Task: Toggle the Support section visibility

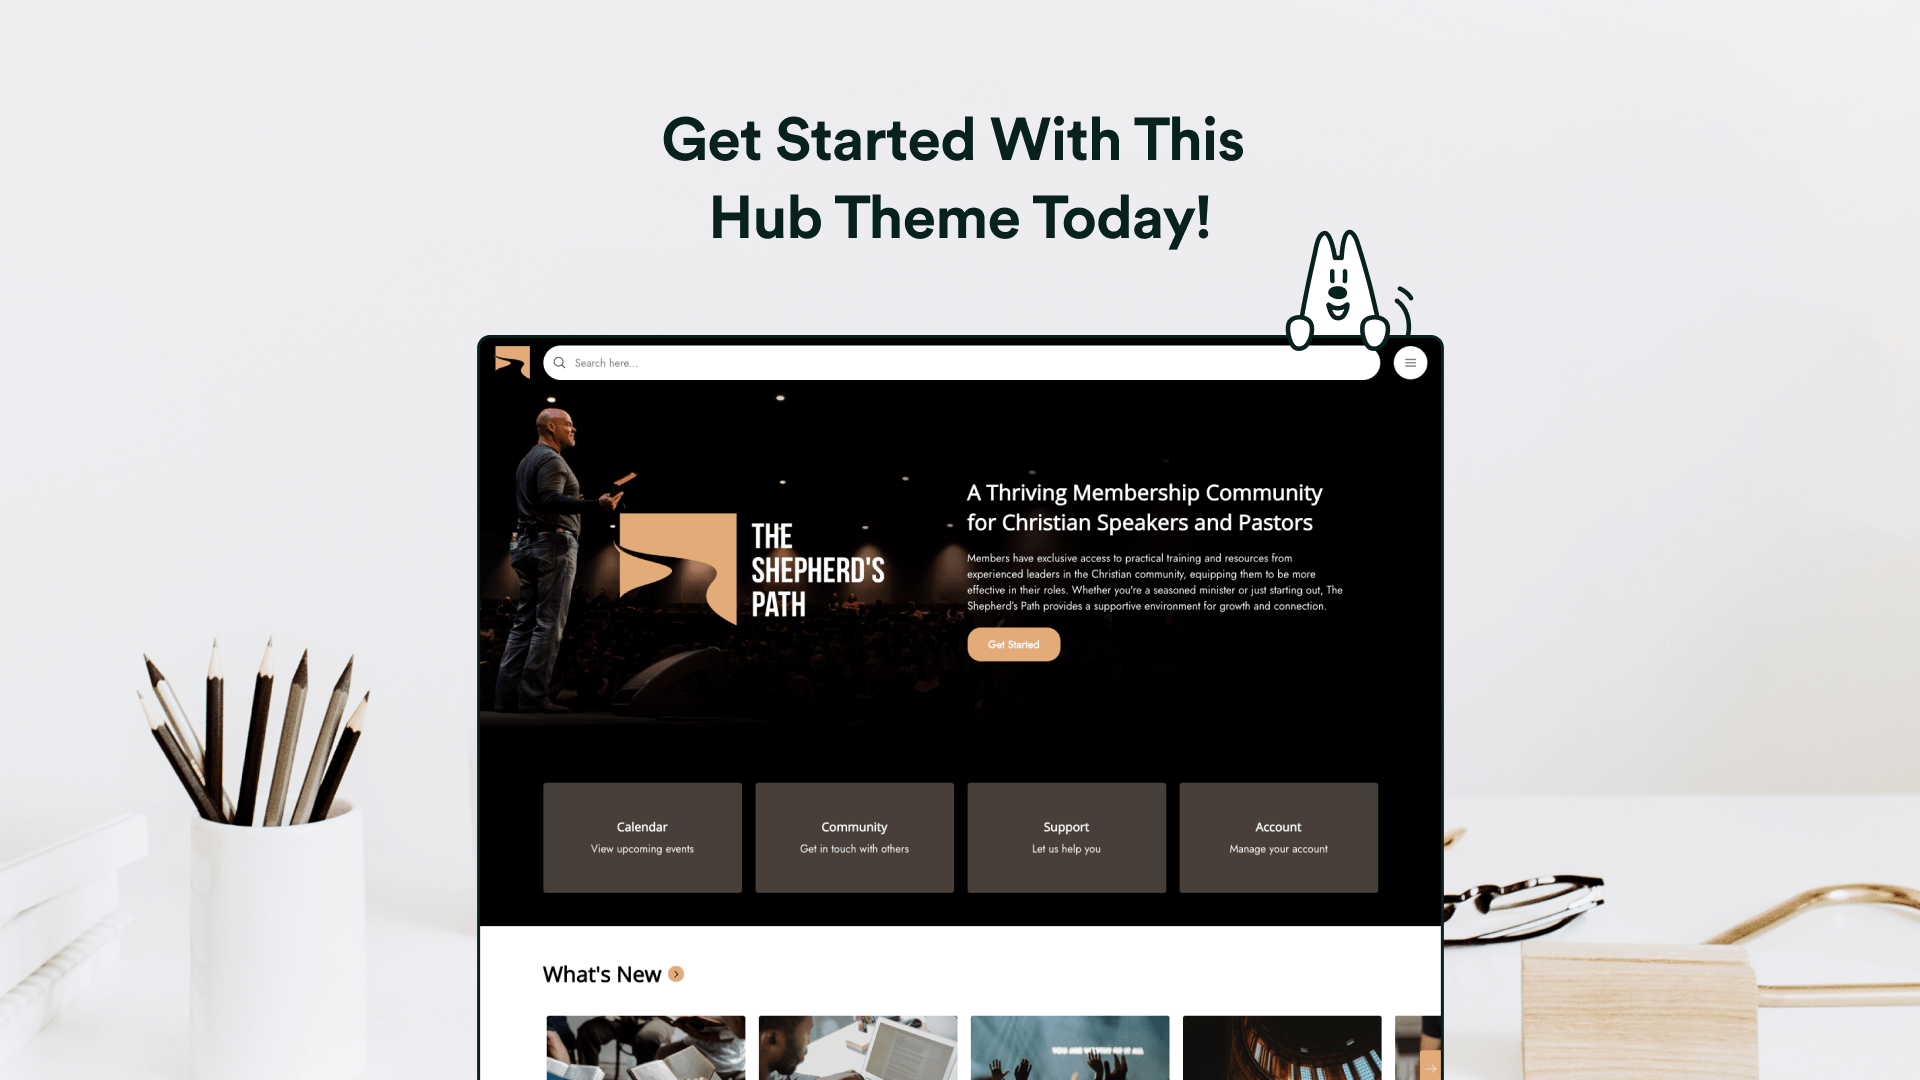Action: (x=1065, y=836)
